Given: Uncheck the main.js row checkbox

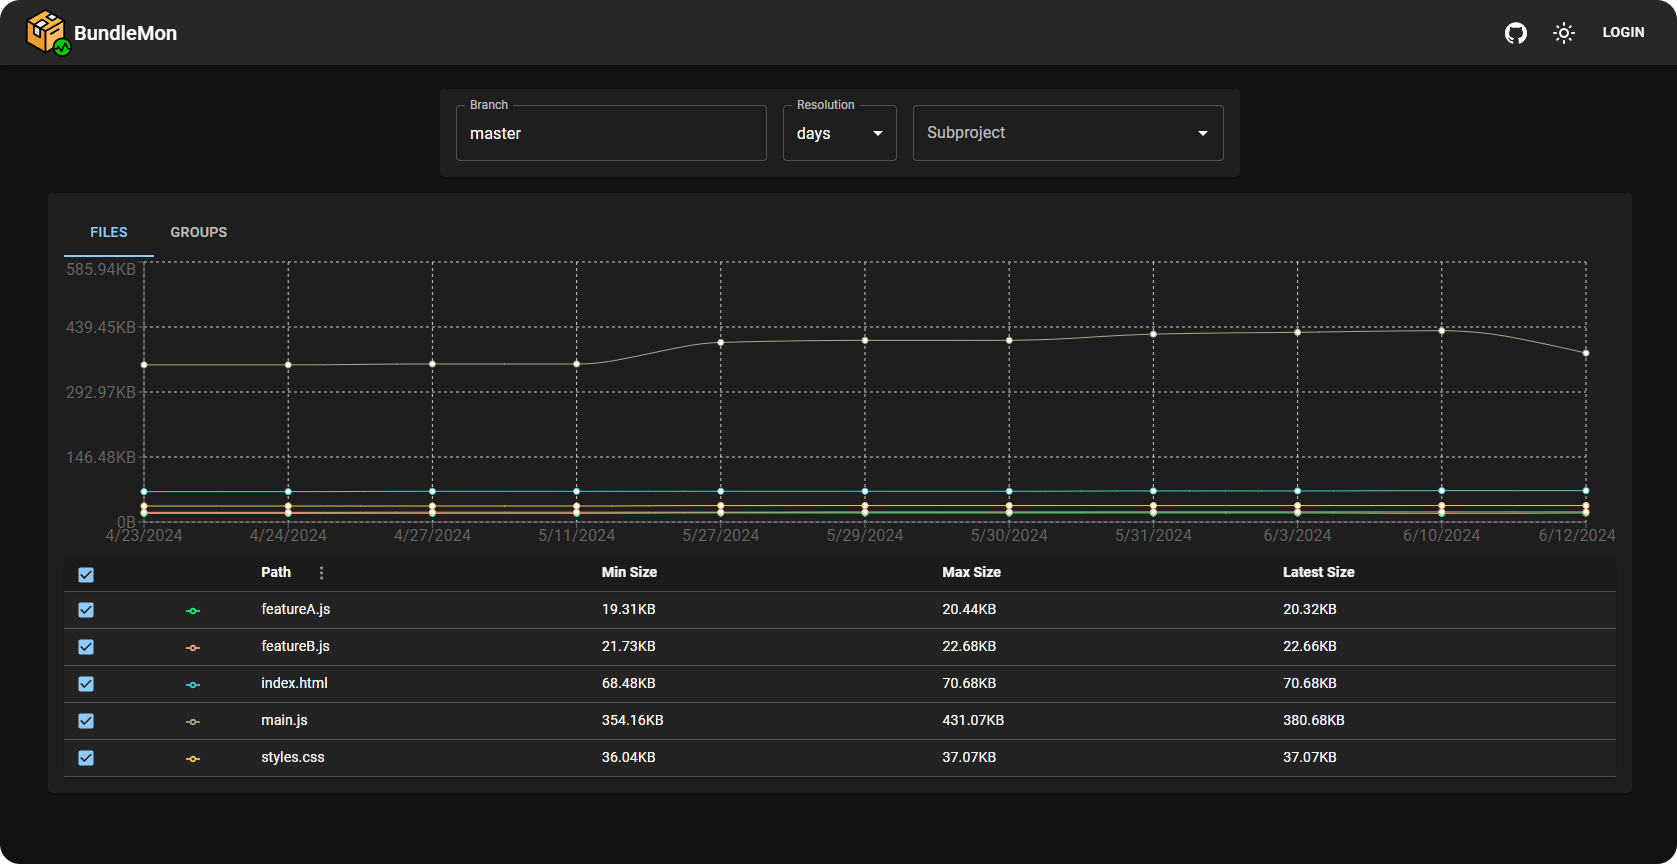Looking at the screenshot, I should [86, 721].
